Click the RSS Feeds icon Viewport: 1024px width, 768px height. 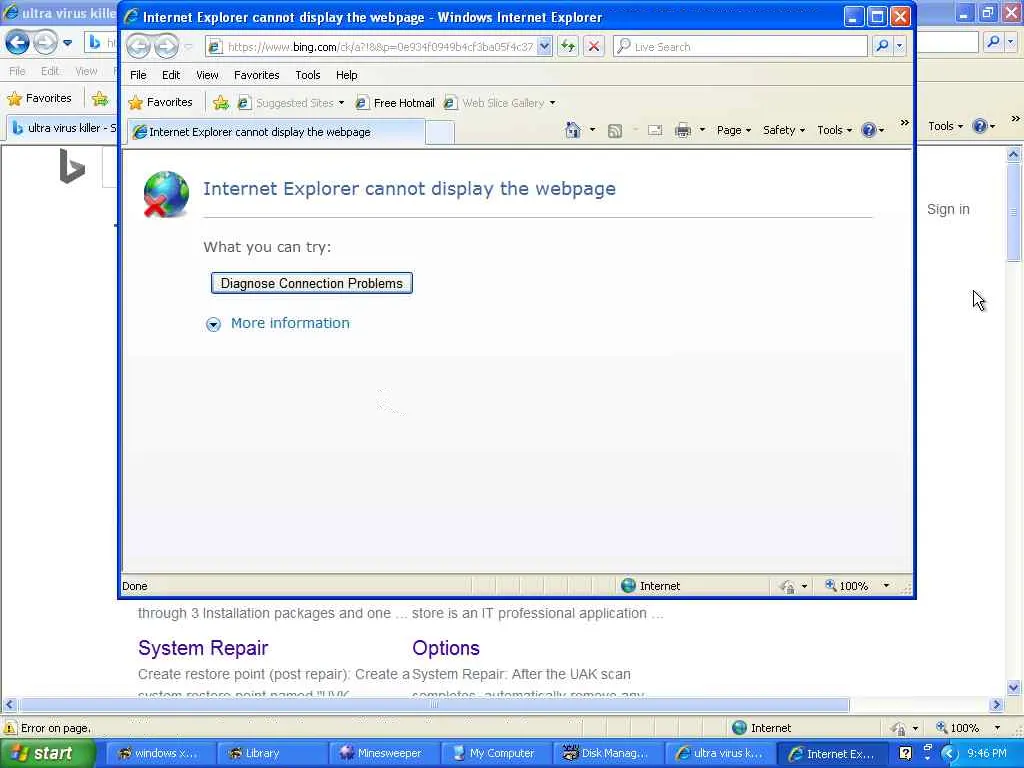point(615,131)
